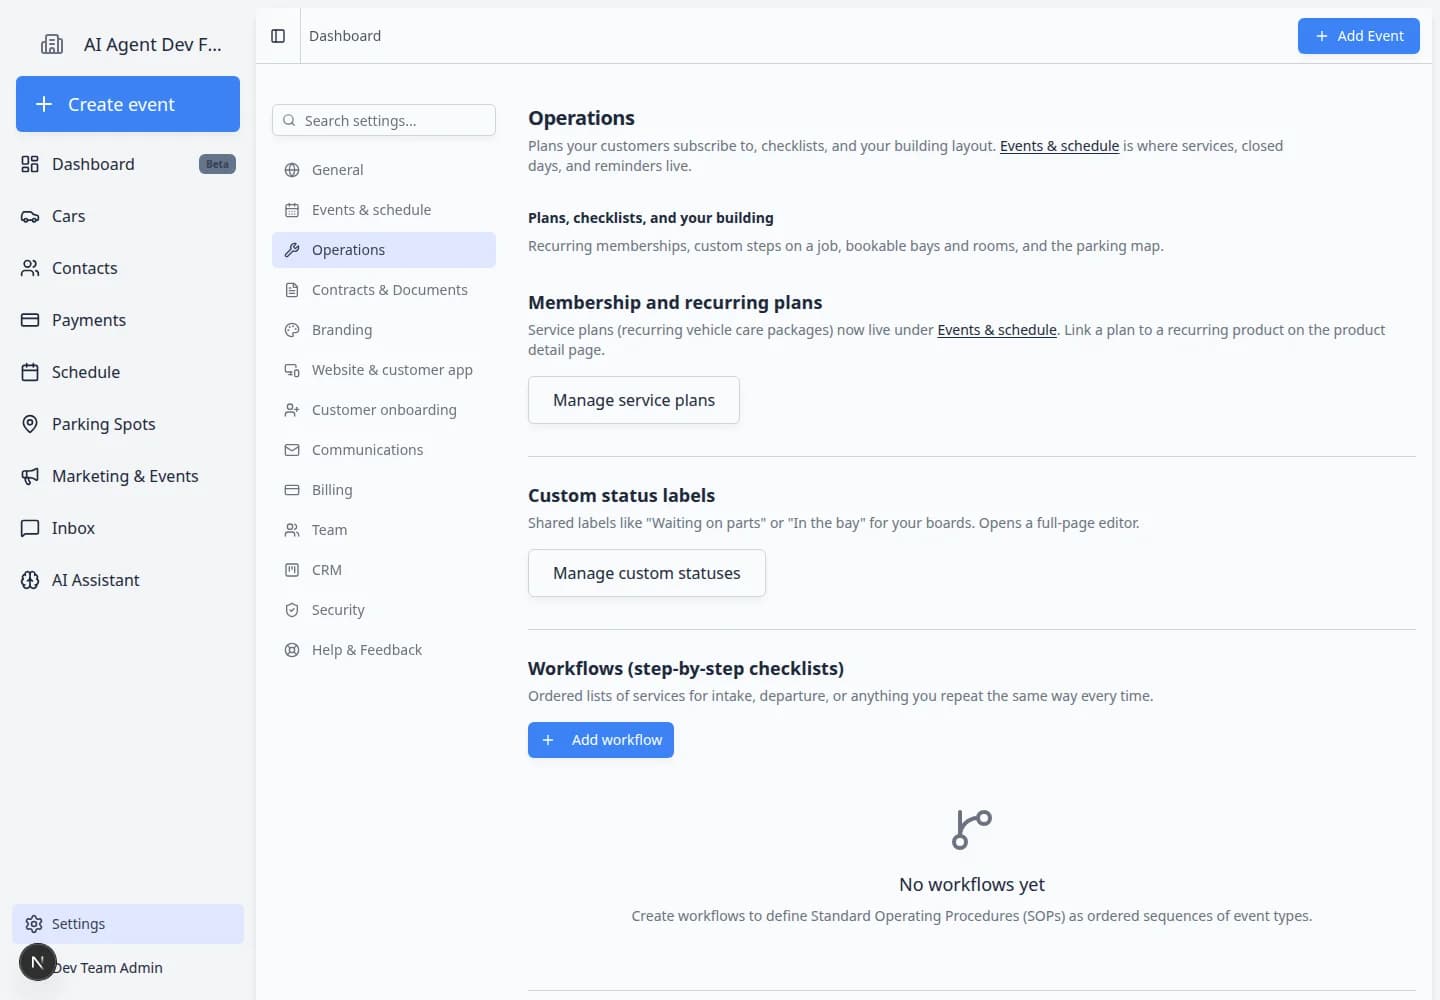Click the Payments card icon
Viewport: 1440px width, 1000px height.
[x=30, y=320]
